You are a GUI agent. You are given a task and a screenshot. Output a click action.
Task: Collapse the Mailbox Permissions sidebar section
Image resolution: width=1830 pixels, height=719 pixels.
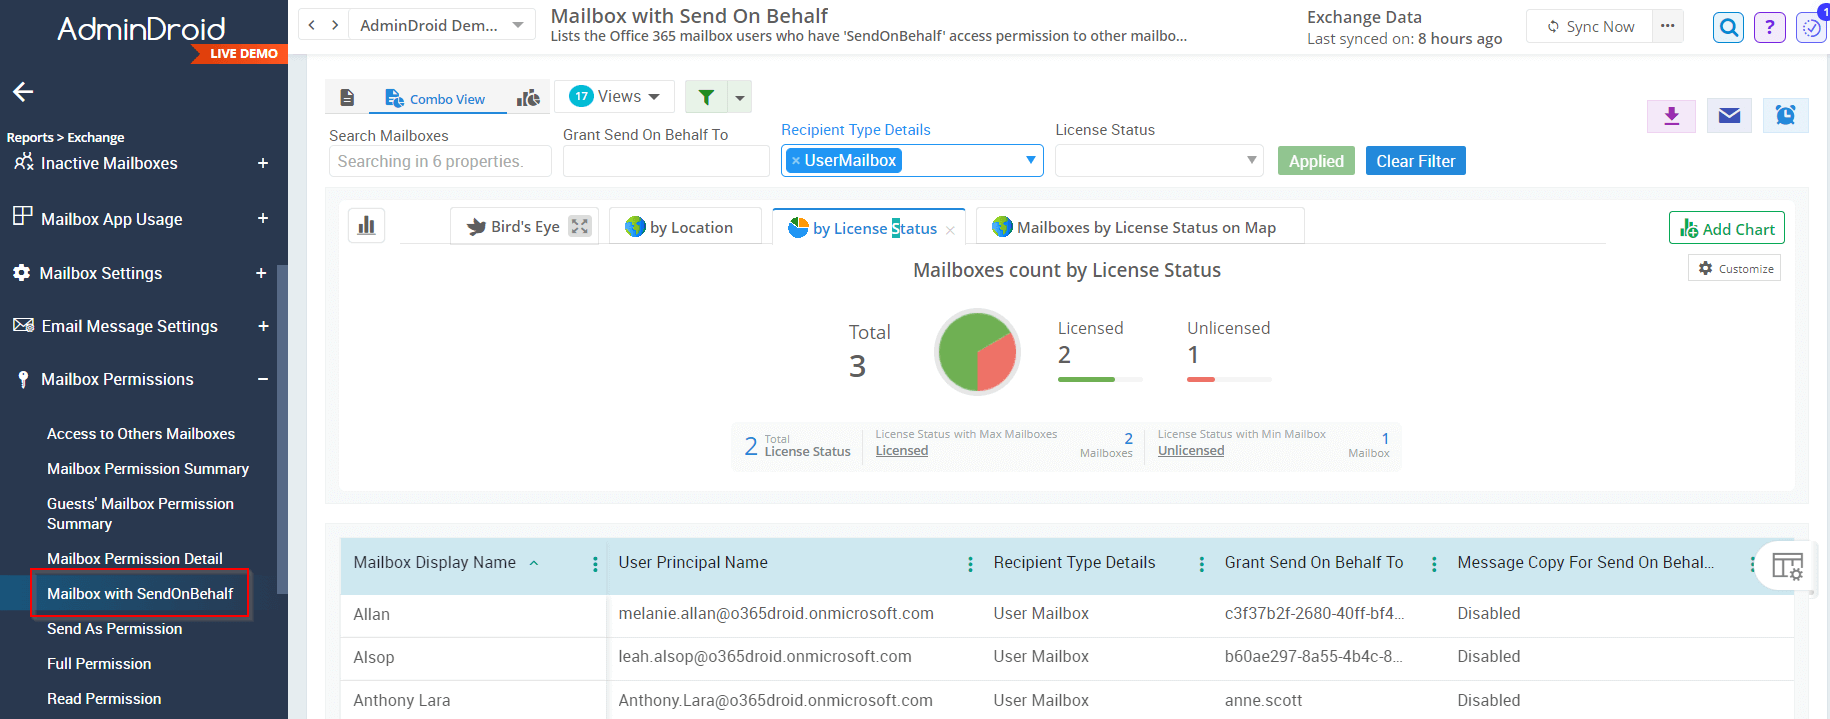(x=263, y=379)
